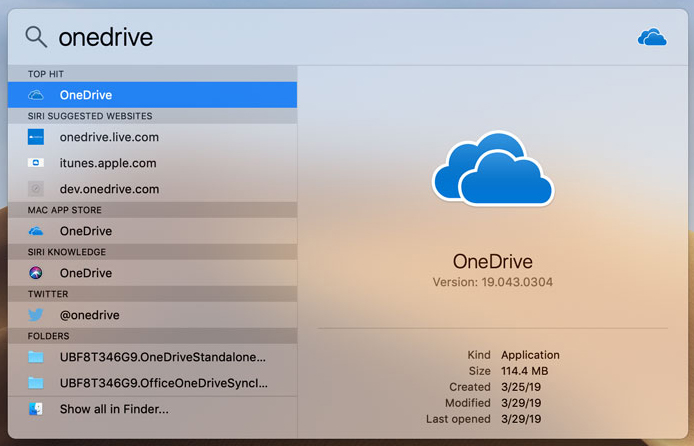694x446 pixels.
Task: Click the OneDrive cloud icon in search bar
Action: 652,37
